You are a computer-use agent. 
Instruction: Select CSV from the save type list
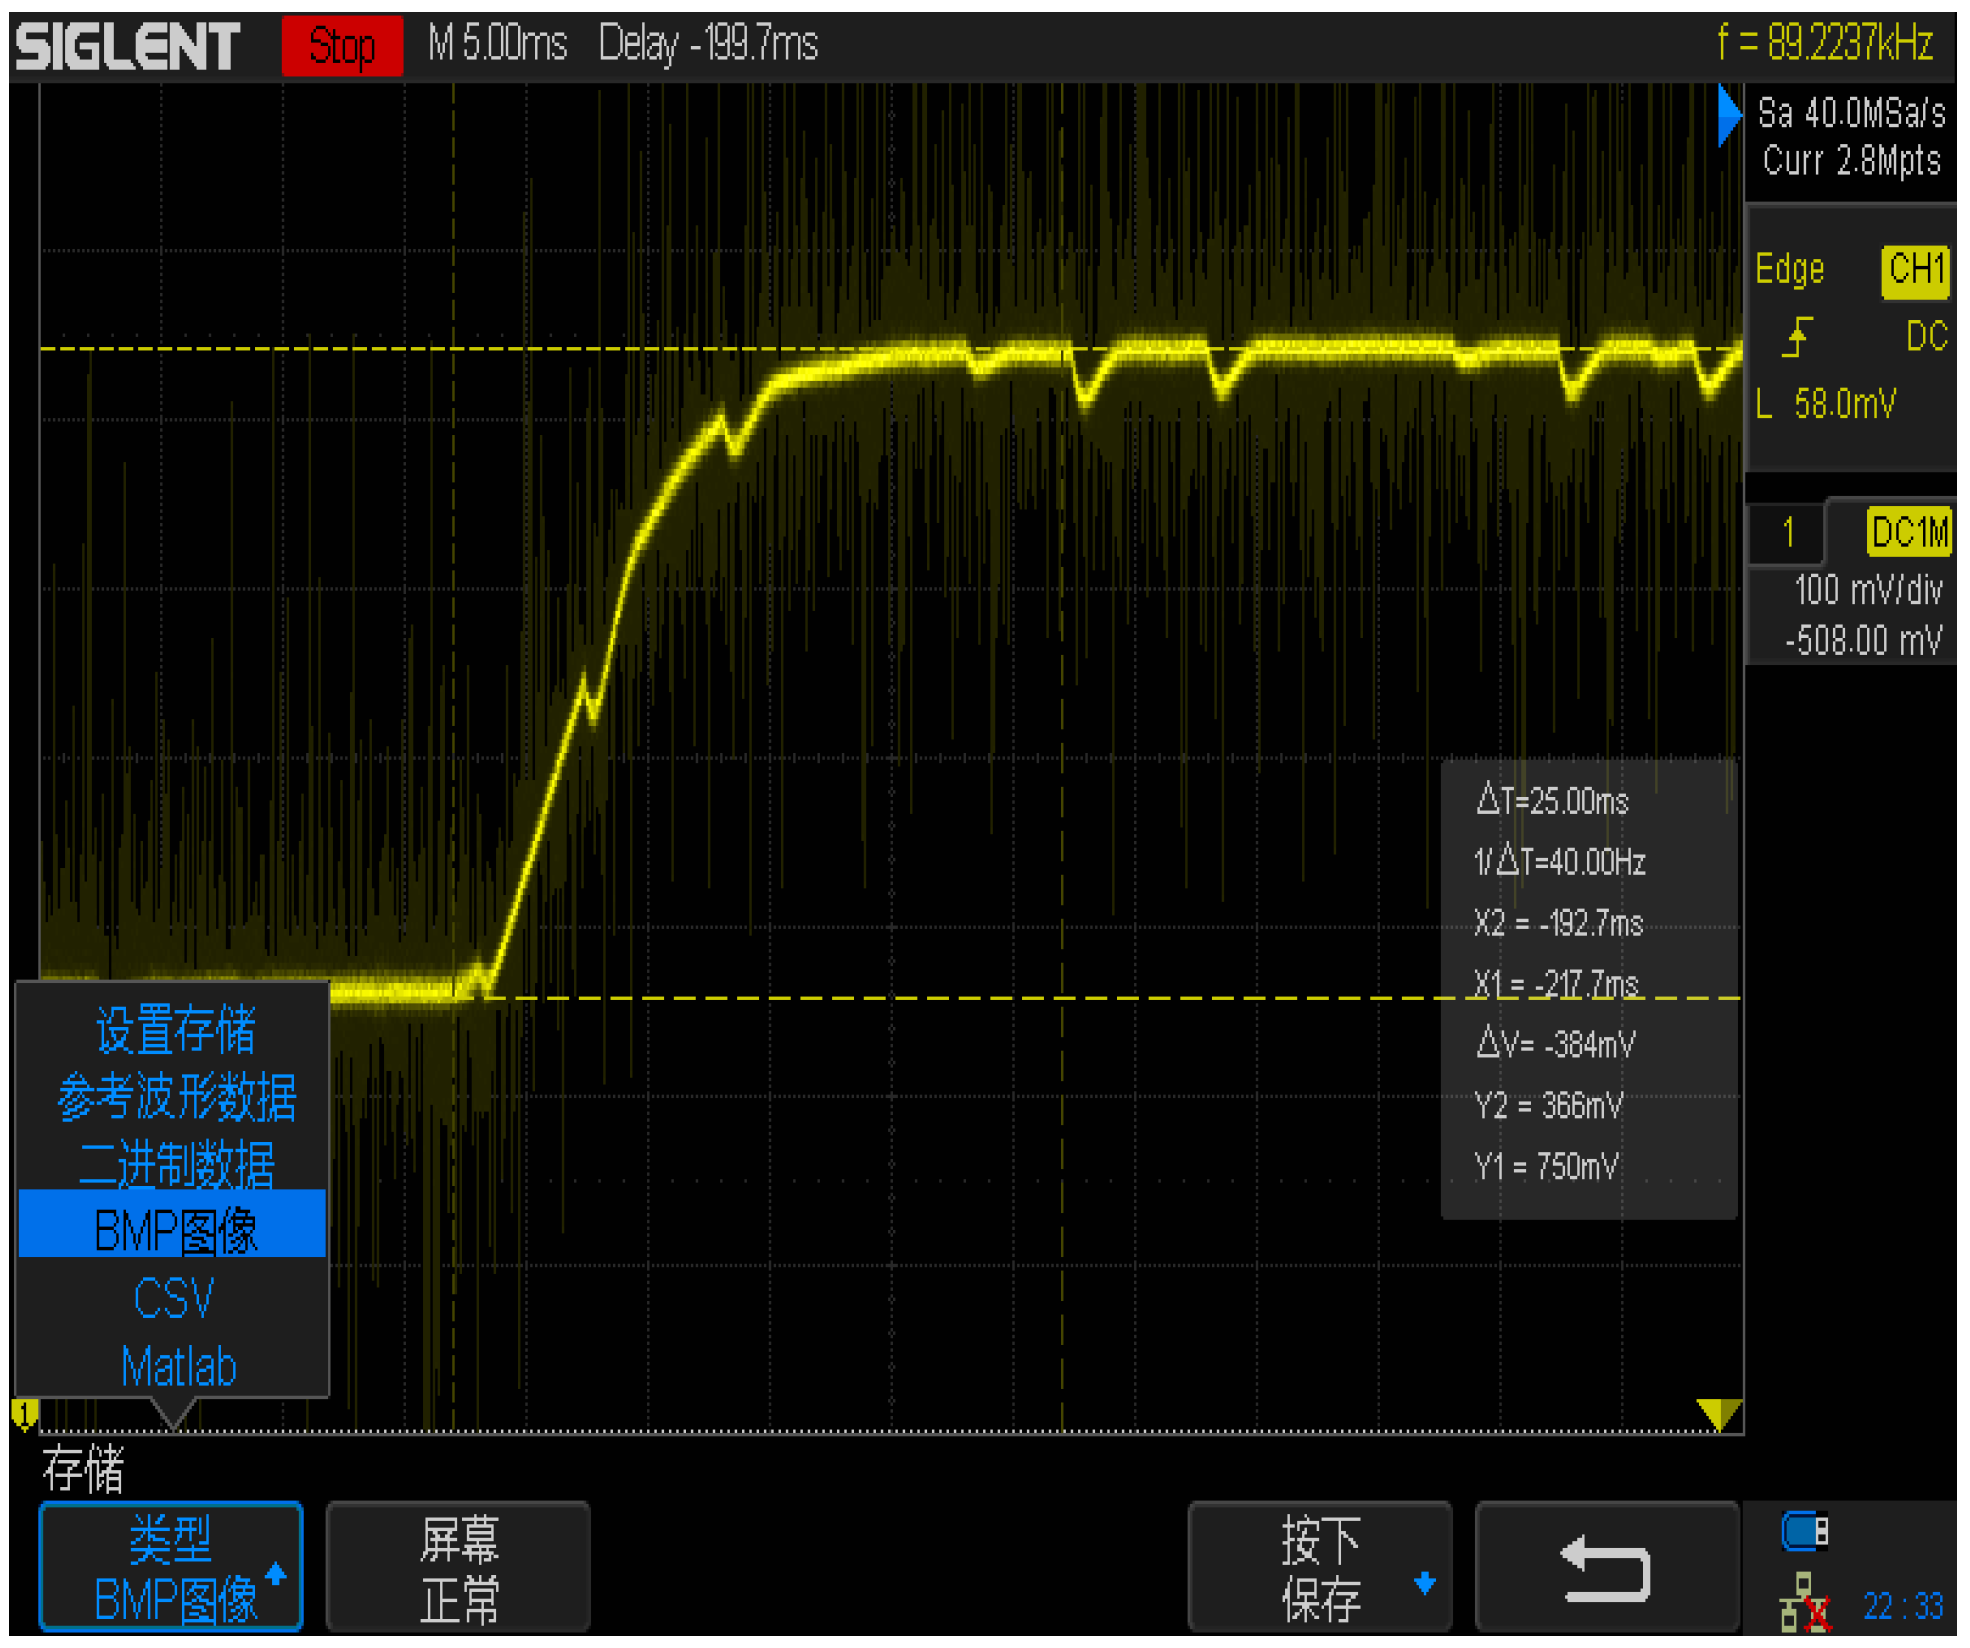(x=173, y=1298)
